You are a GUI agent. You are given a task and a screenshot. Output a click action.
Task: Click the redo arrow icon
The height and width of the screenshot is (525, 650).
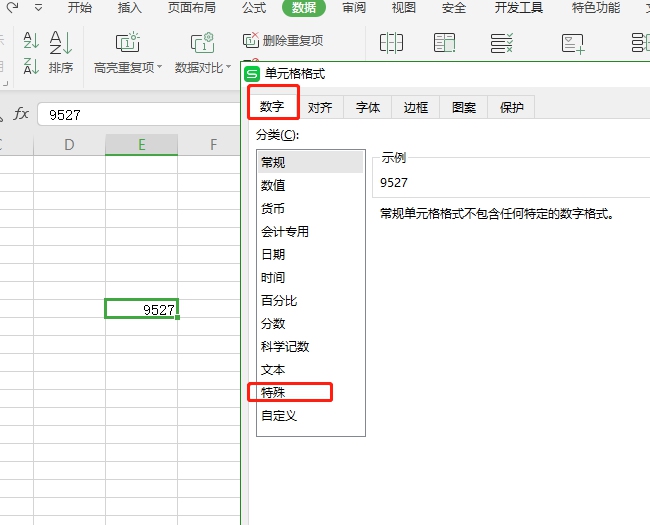[12, 7]
